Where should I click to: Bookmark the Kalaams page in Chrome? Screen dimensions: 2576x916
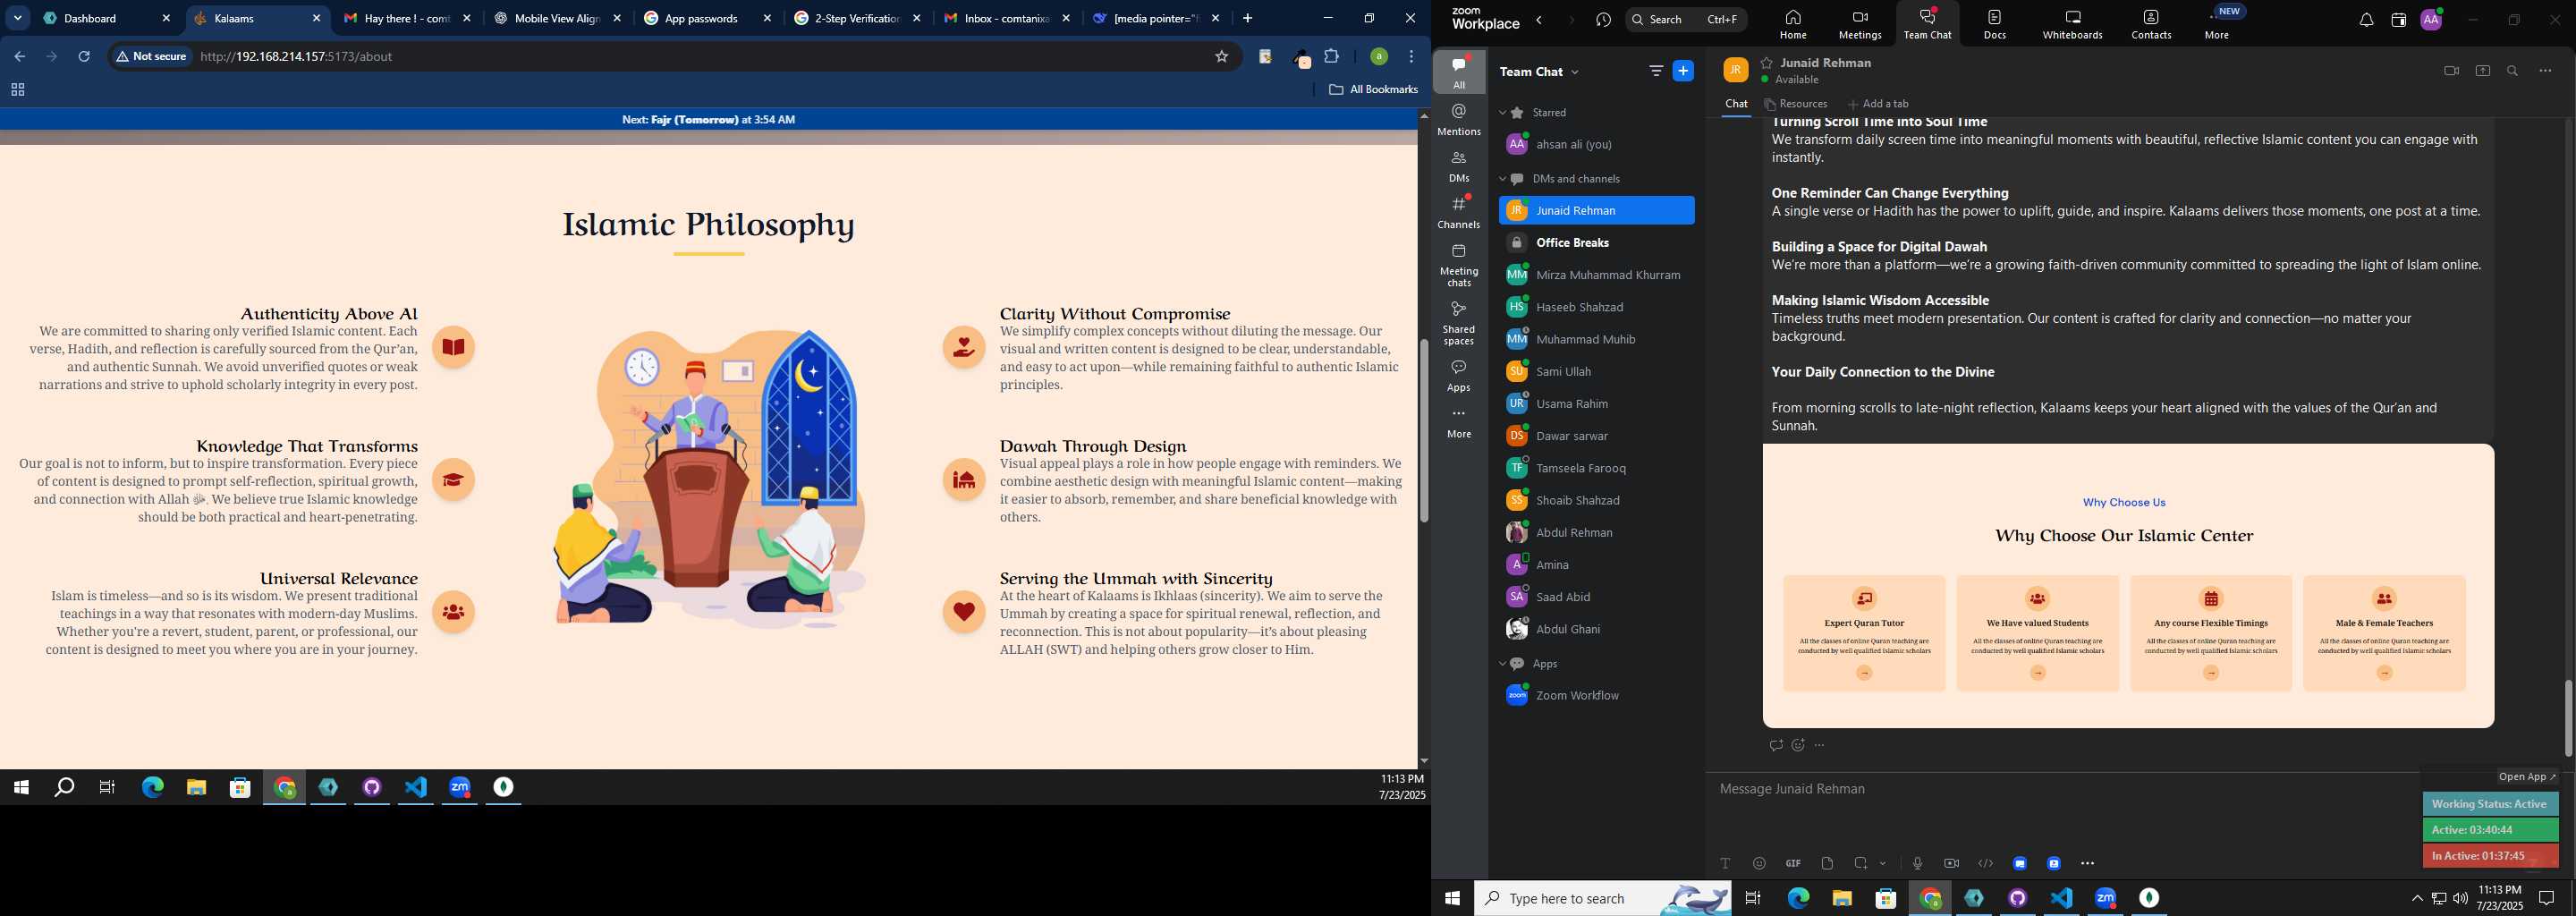pos(1221,57)
